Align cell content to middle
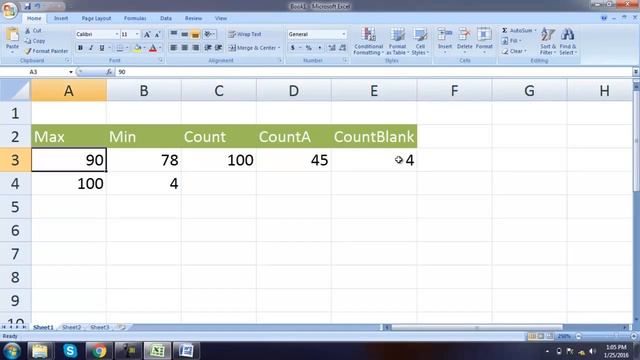The height and width of the screenshot is (360, 640). 184,34
